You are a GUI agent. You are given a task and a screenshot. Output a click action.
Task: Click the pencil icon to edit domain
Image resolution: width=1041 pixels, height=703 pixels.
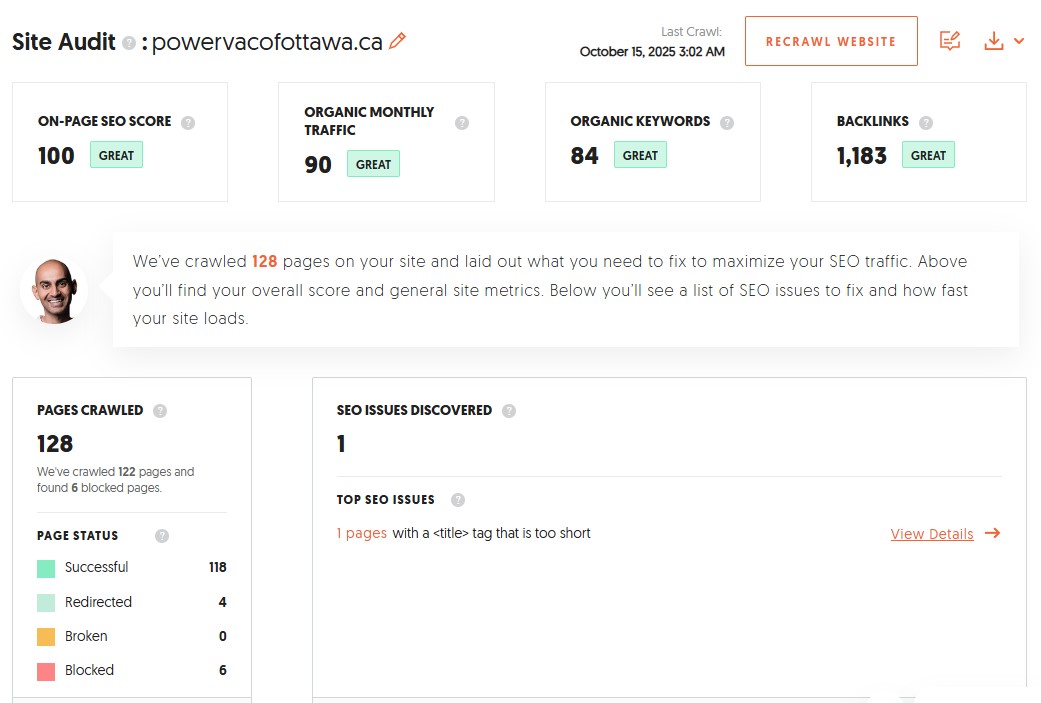[x=398, y=41]
